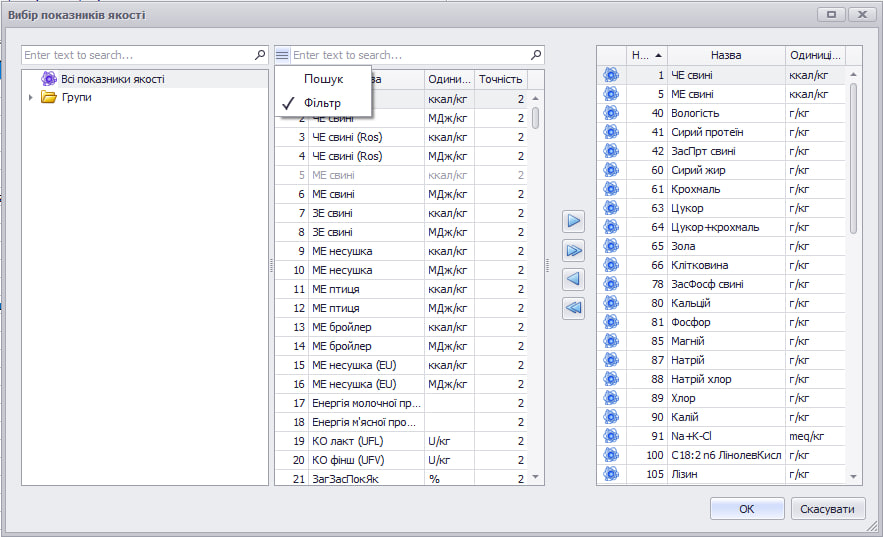
Task: Choose Пошук in the popup menu
Action: pyautogui.click(x=323, y=79)
